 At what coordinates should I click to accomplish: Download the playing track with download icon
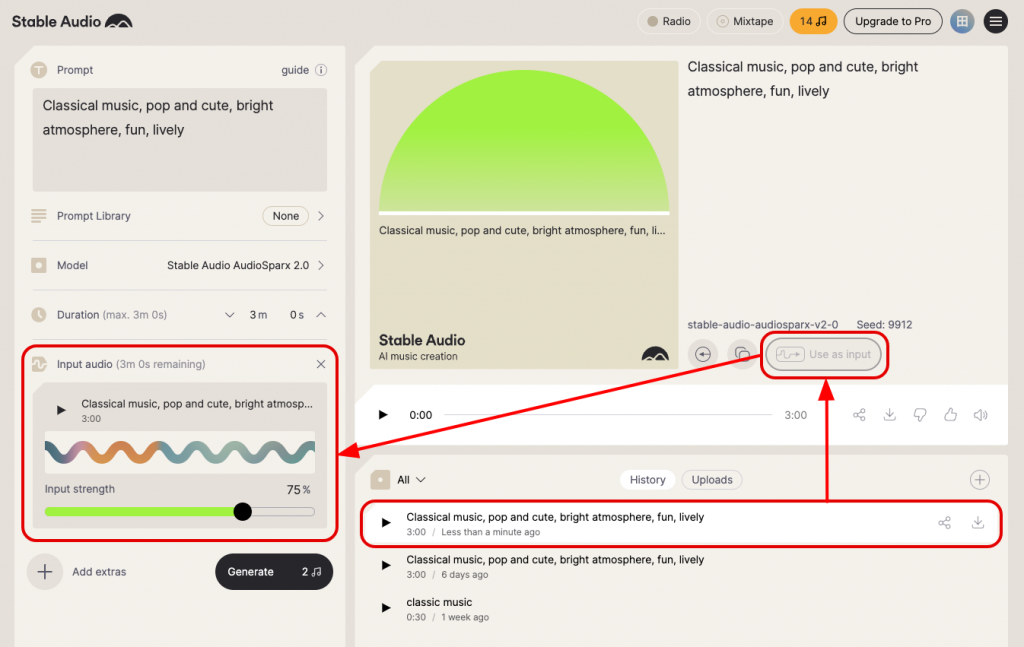tap(889, 414)
